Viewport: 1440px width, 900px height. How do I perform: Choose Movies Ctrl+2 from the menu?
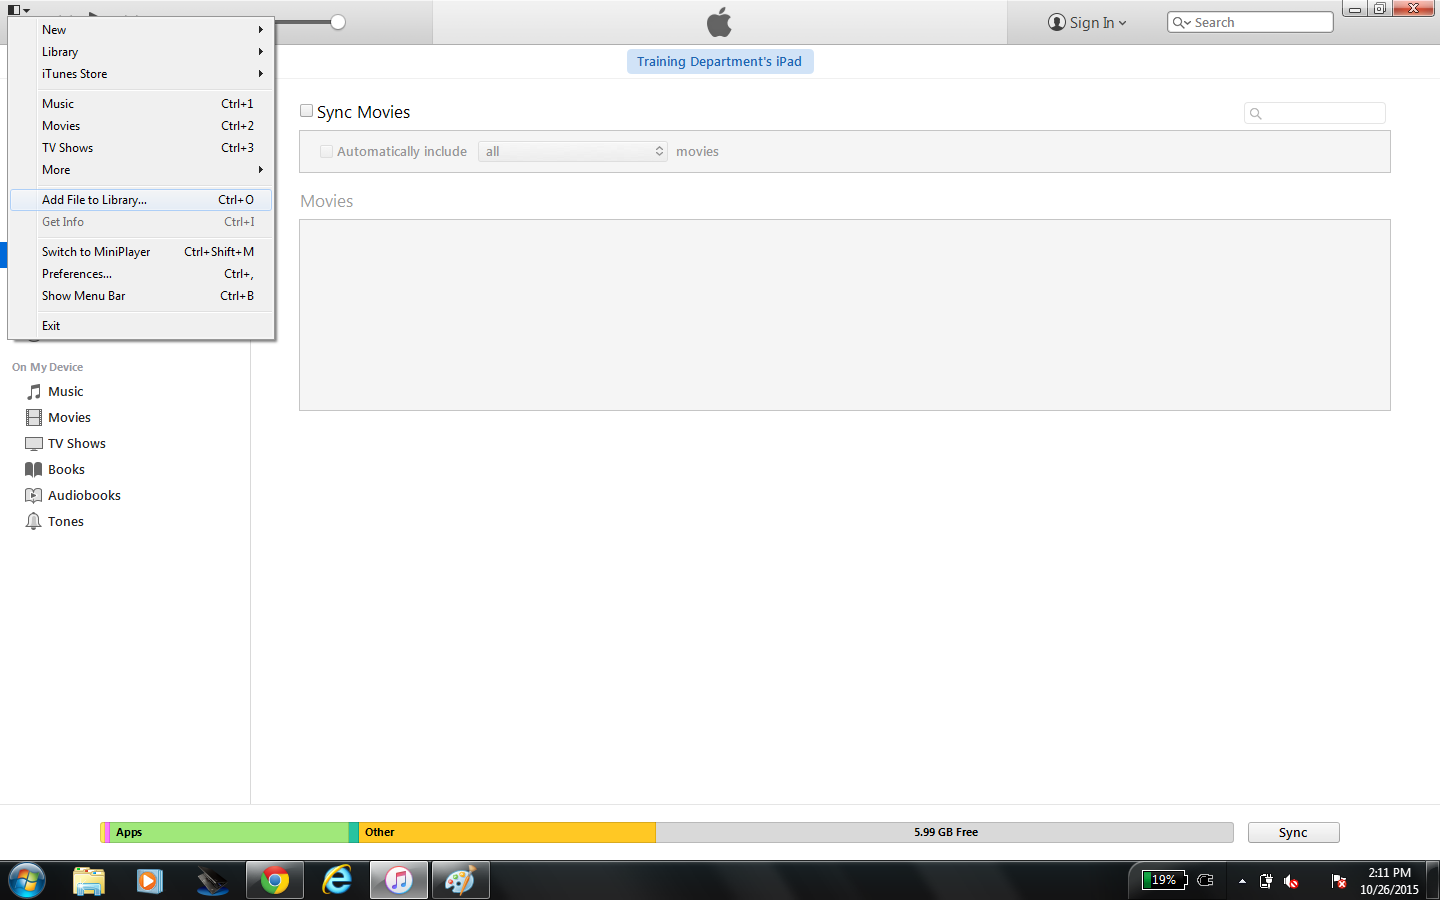pos(141,126)
